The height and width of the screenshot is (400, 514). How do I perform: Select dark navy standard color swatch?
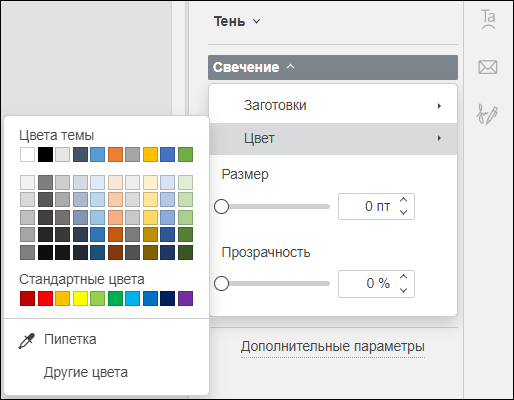[x=167, y=298]
